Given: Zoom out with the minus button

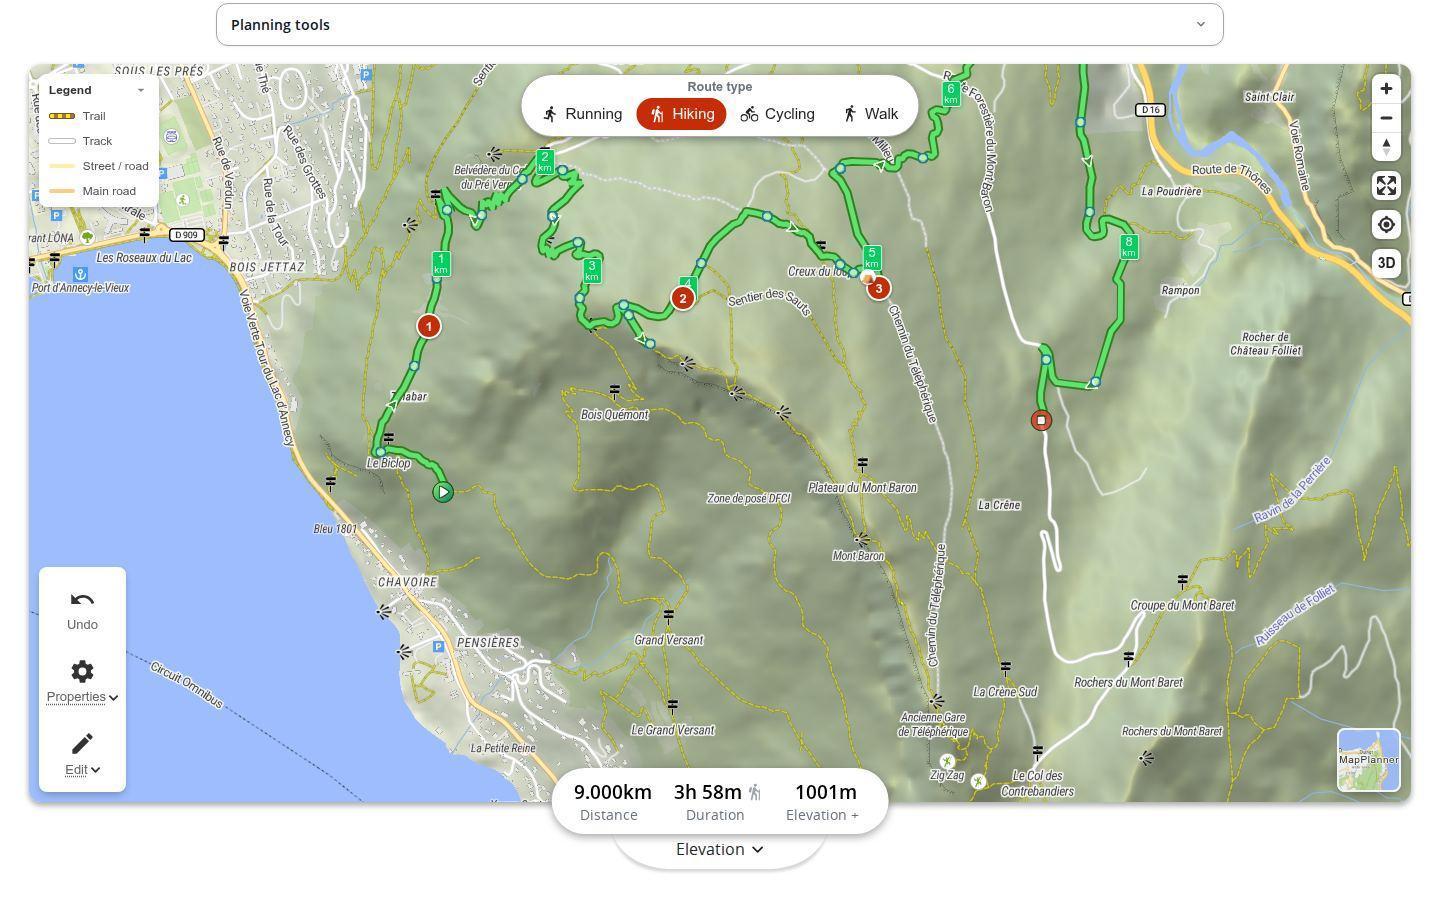Looking at the screenshot, I should 1386,118.
